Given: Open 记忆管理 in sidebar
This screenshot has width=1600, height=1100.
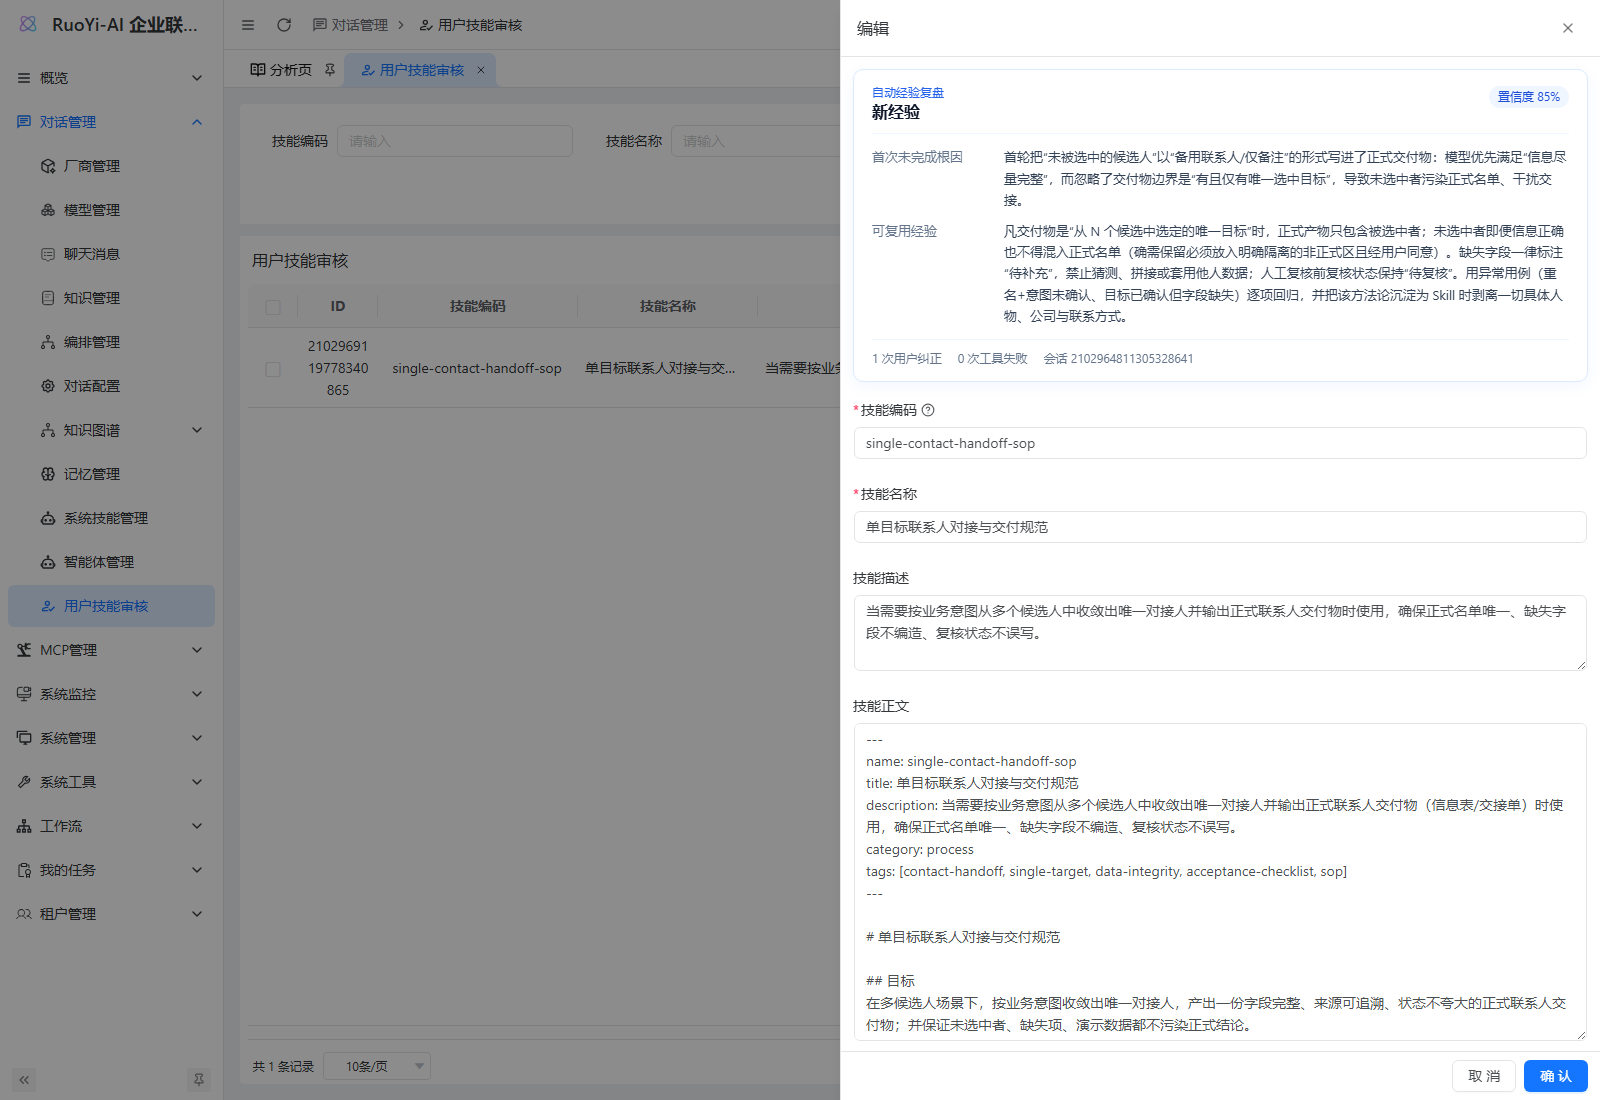Looking at the screenshot, I should [x=111, y=474].
